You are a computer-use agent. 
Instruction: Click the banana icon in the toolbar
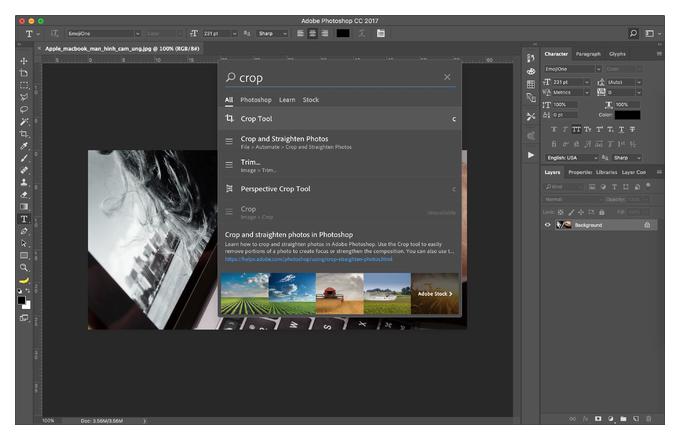coord(24,280)
